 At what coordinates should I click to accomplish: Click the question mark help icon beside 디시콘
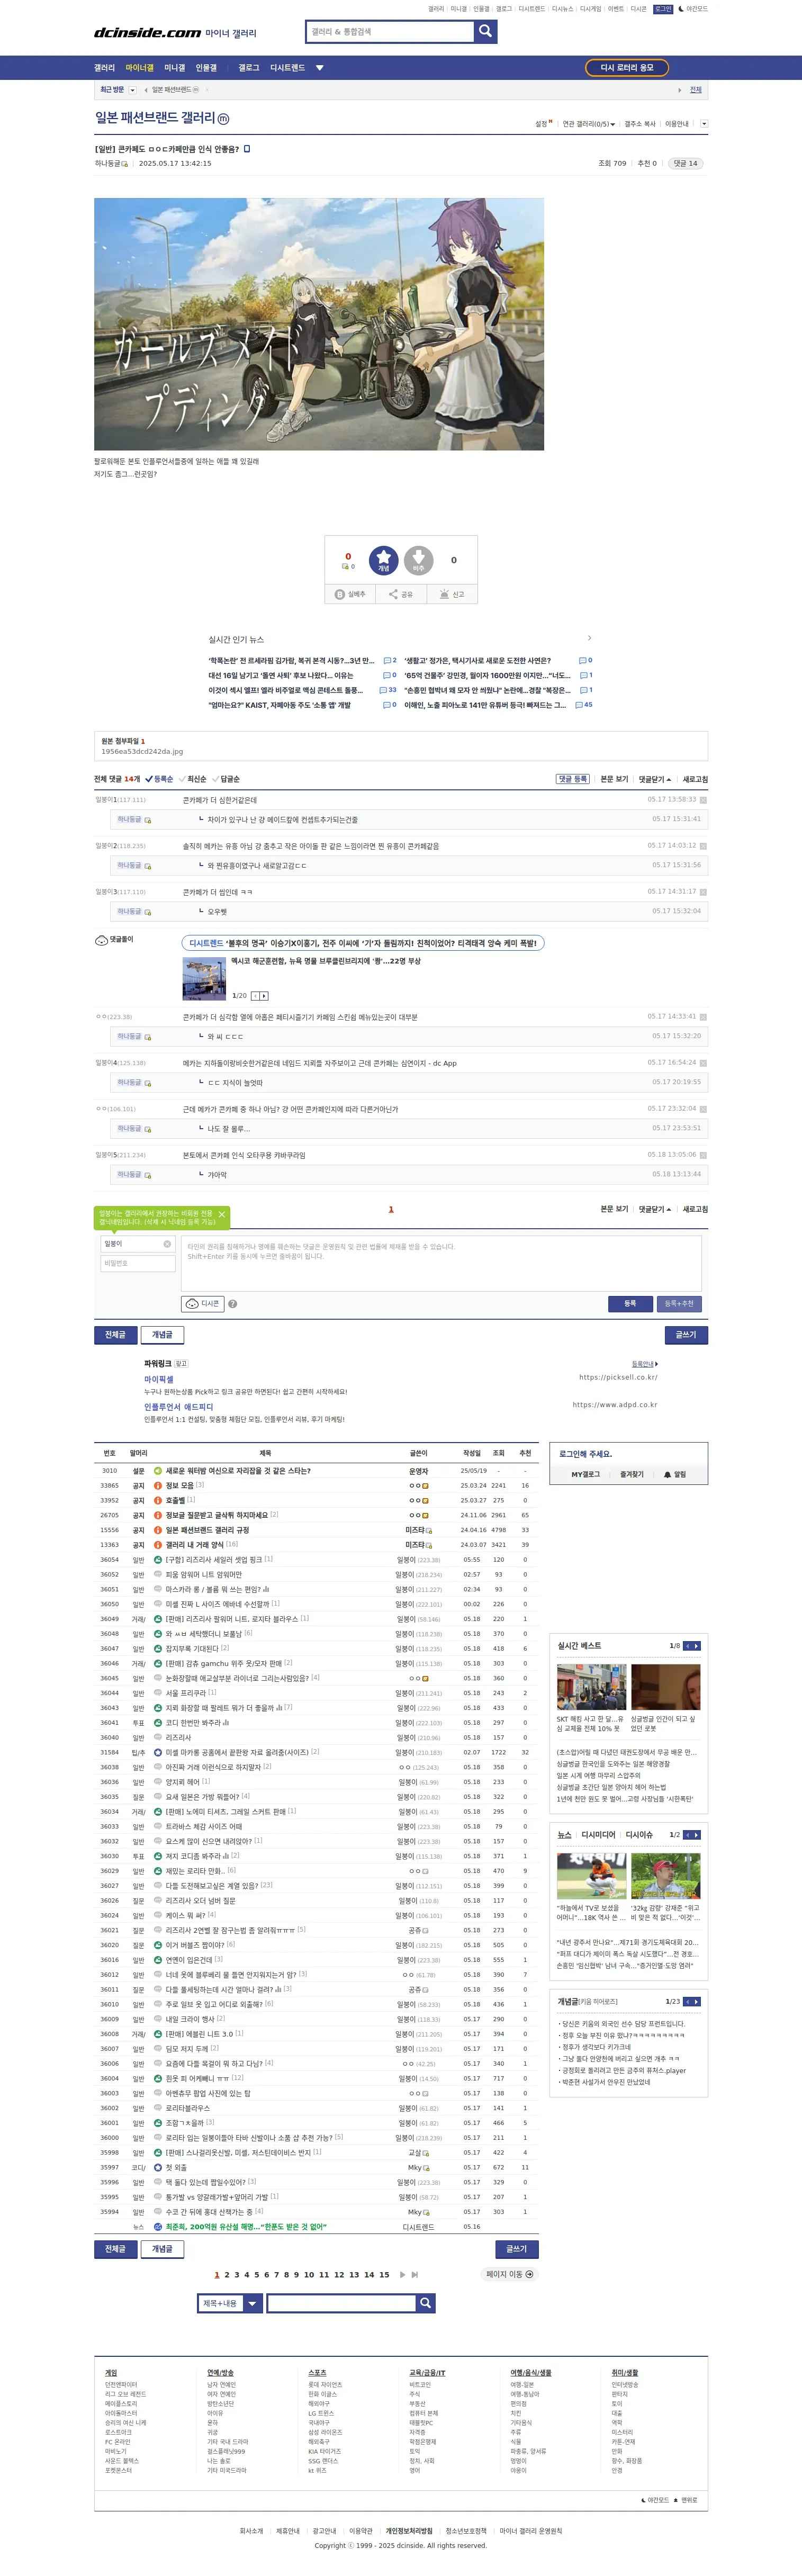232,1304
